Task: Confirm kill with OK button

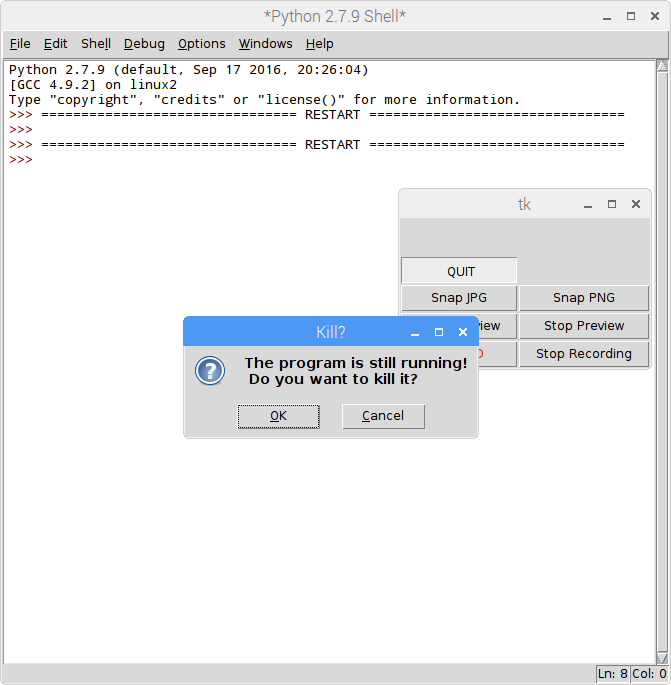Action: [279, 416]
